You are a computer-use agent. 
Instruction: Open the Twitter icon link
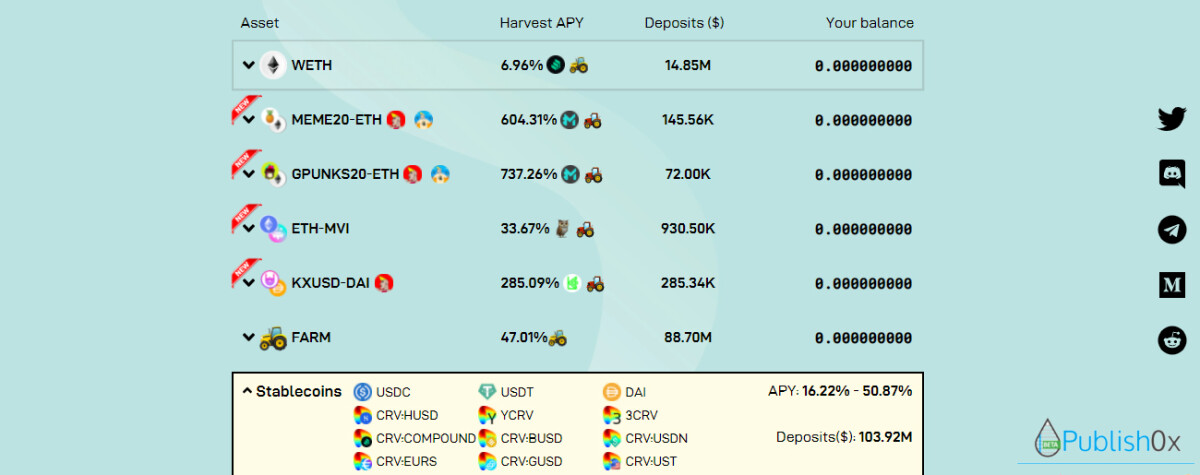point(1171,119)
